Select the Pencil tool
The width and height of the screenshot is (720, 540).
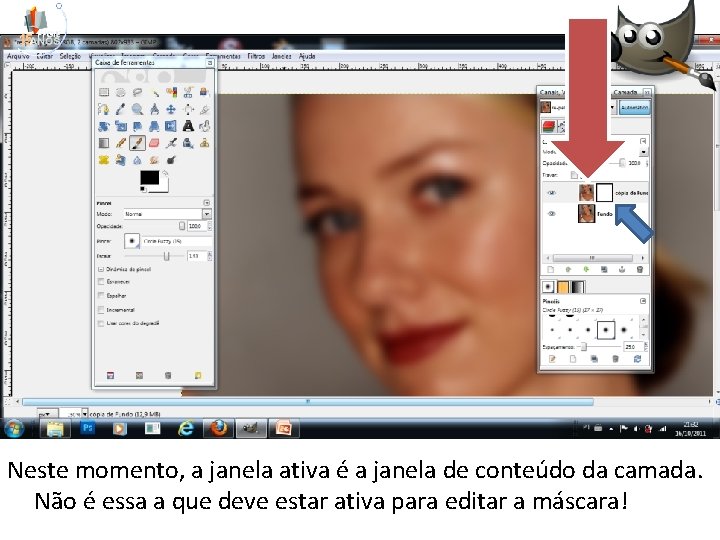click(120, 143)
